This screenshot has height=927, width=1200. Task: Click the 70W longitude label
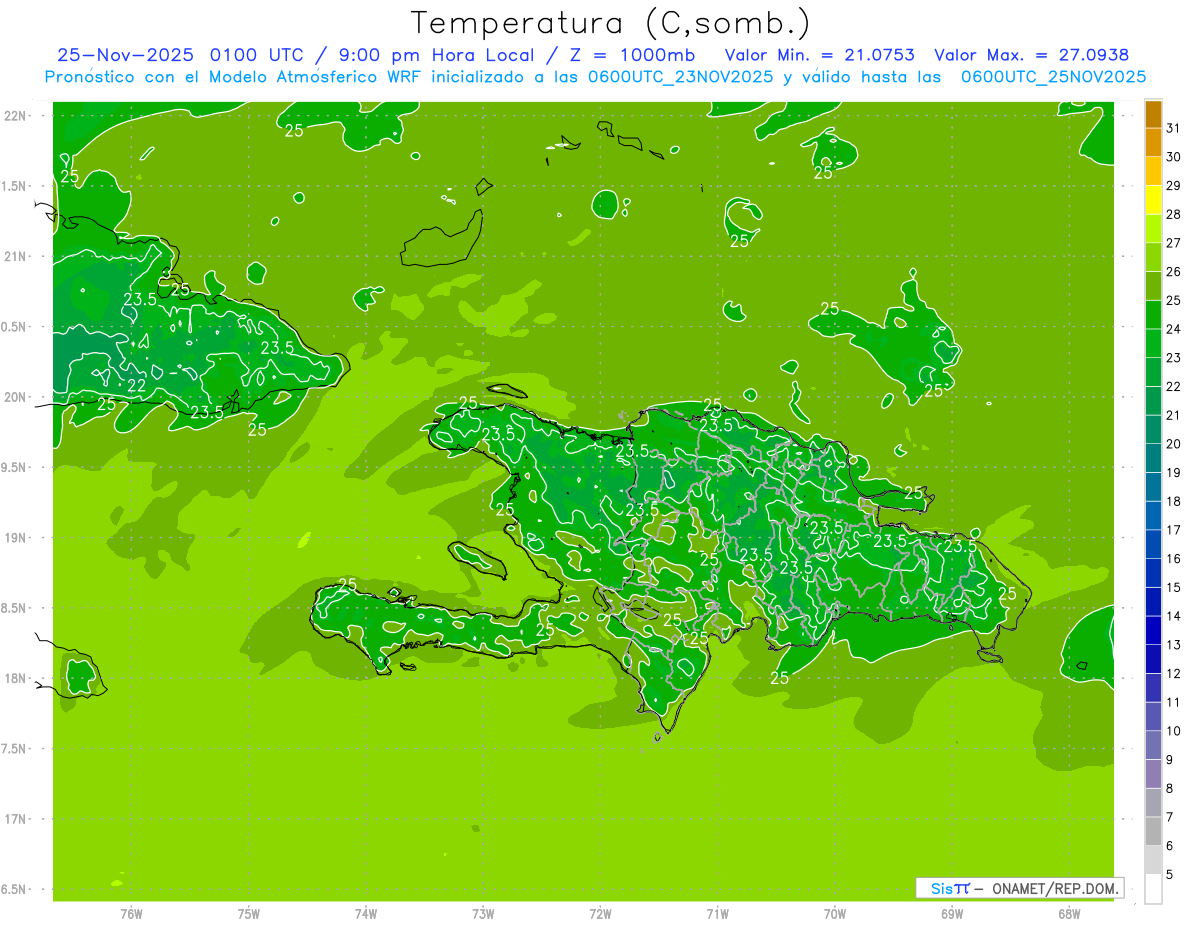pyautogui.click(x=834, y=914)
